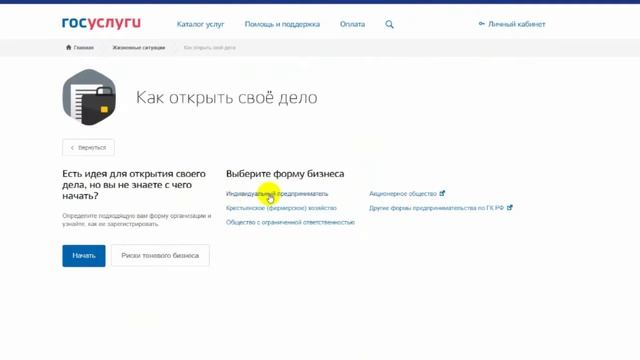This screenshot has height=360, width=640.
Task: Go to Жизненные ситуации breadcrumb
Action: pyautogui.click(x=139, y=48)
